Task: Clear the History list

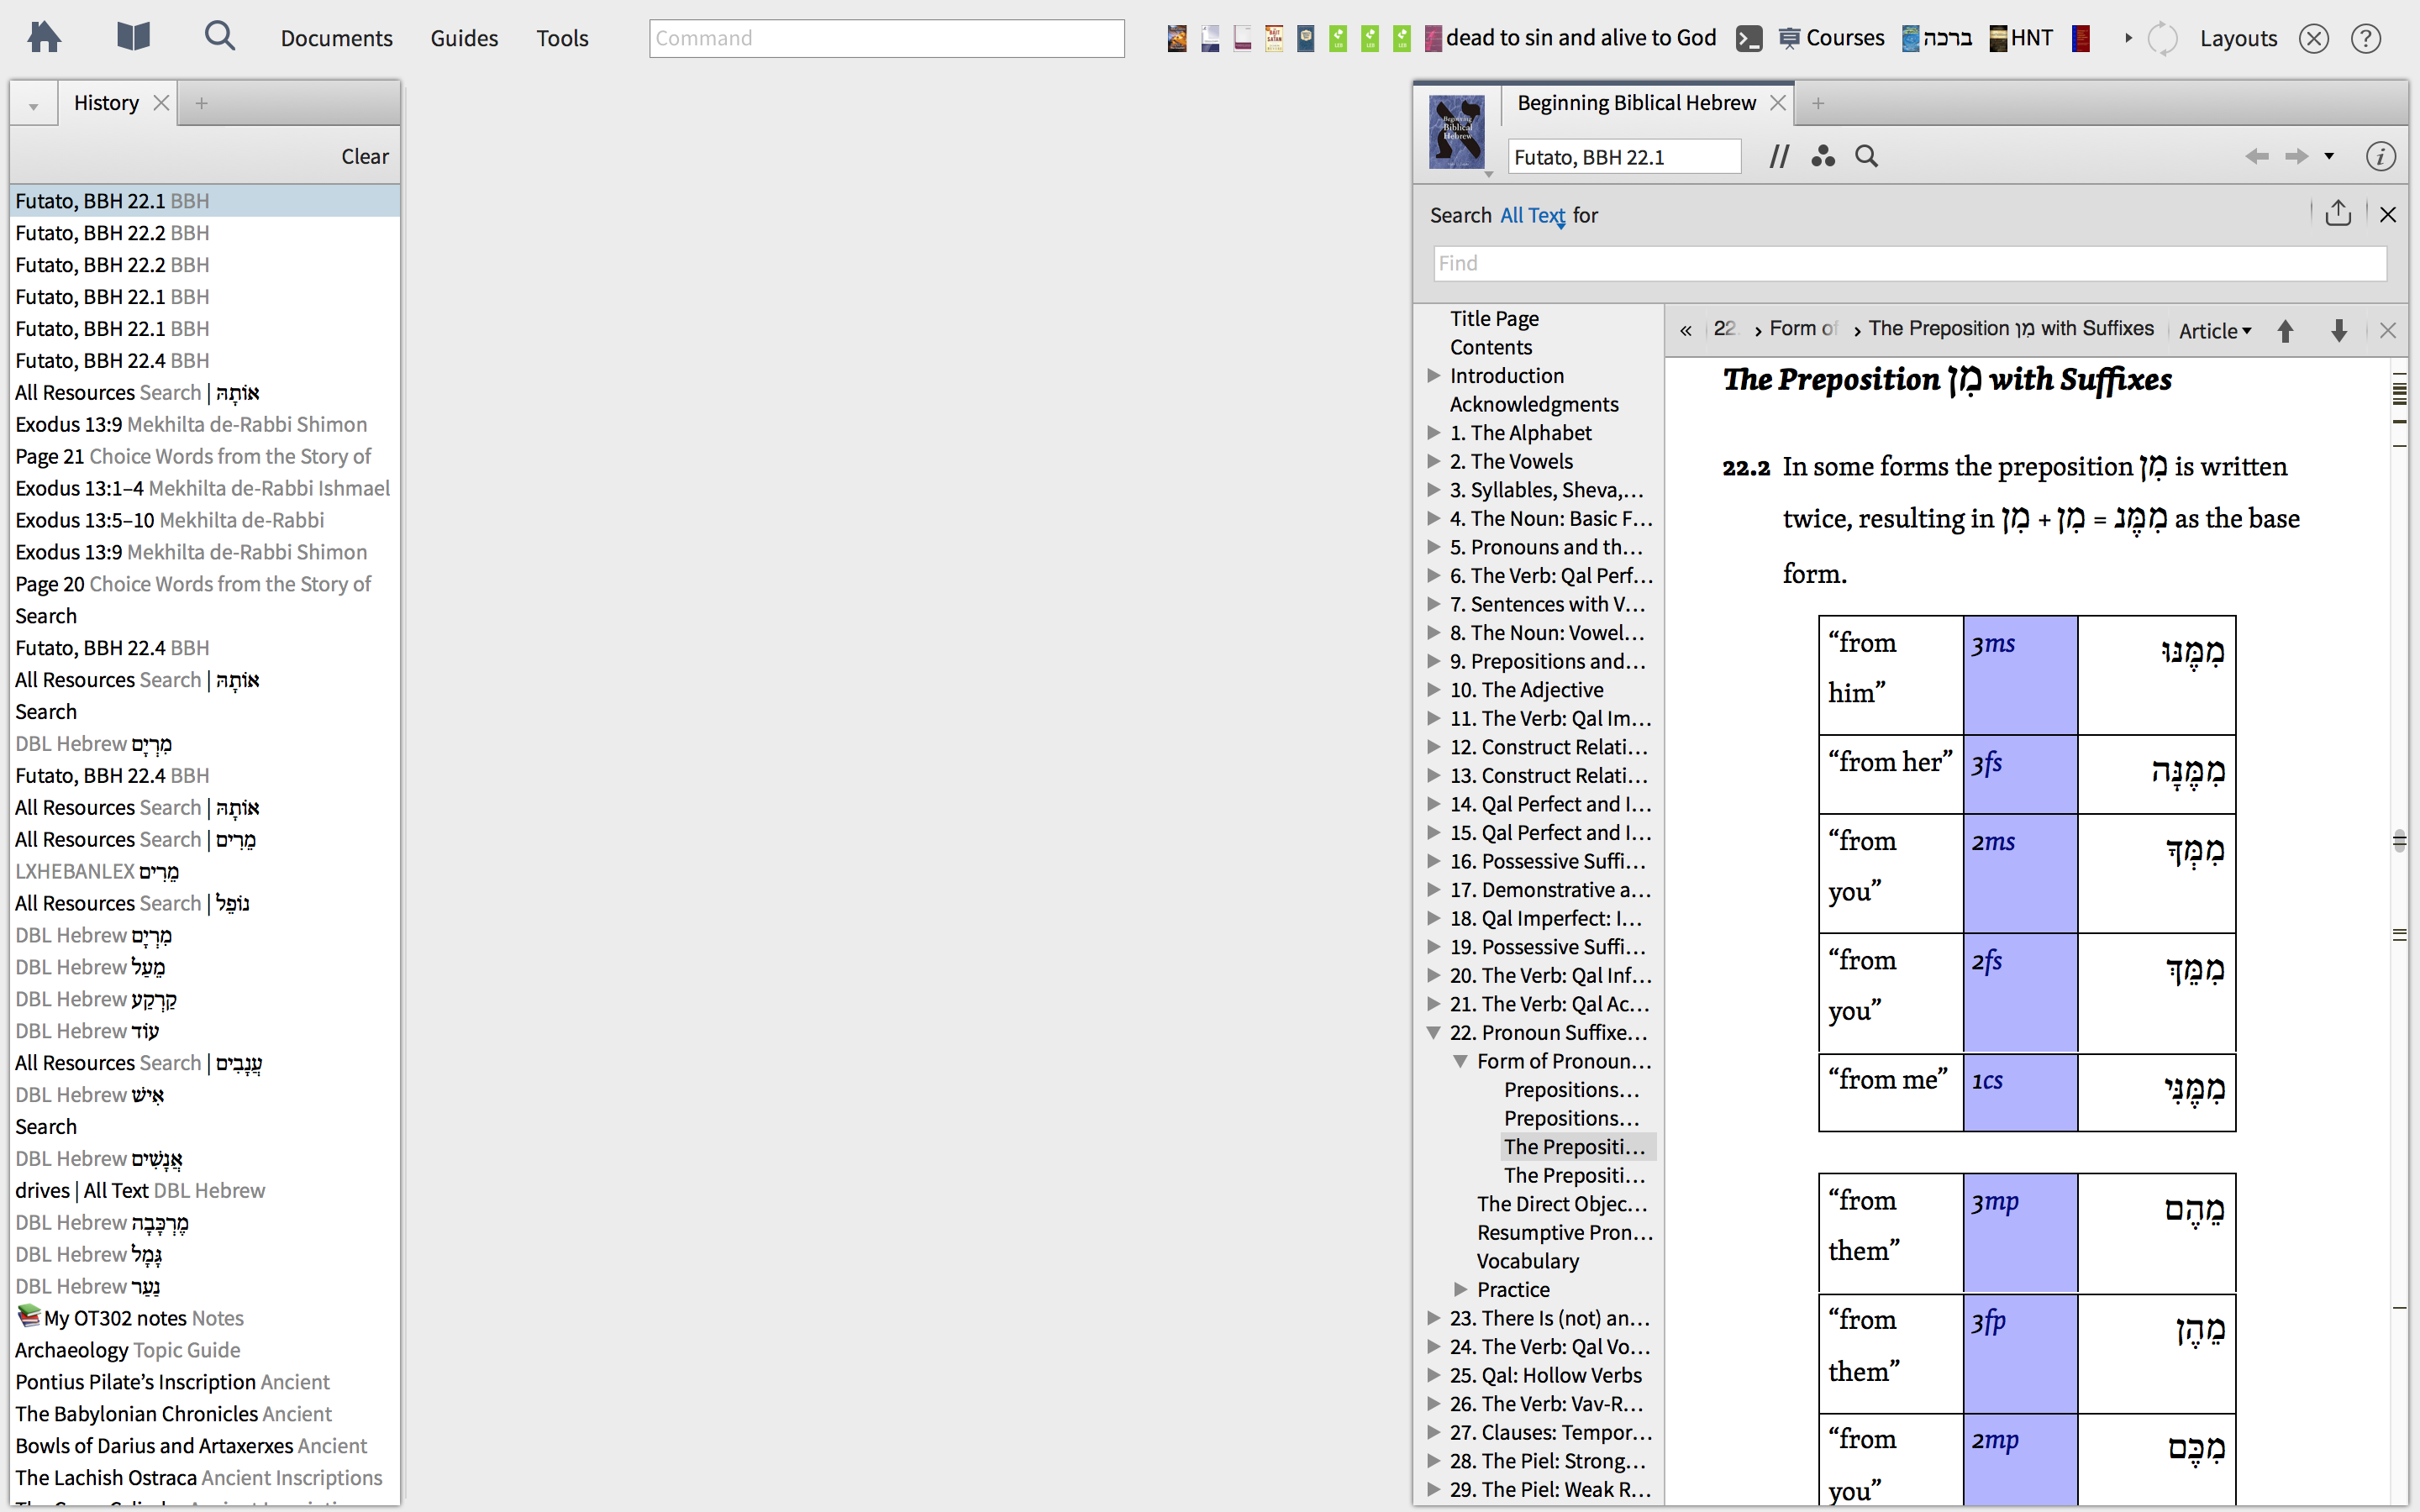Action: 364,157
